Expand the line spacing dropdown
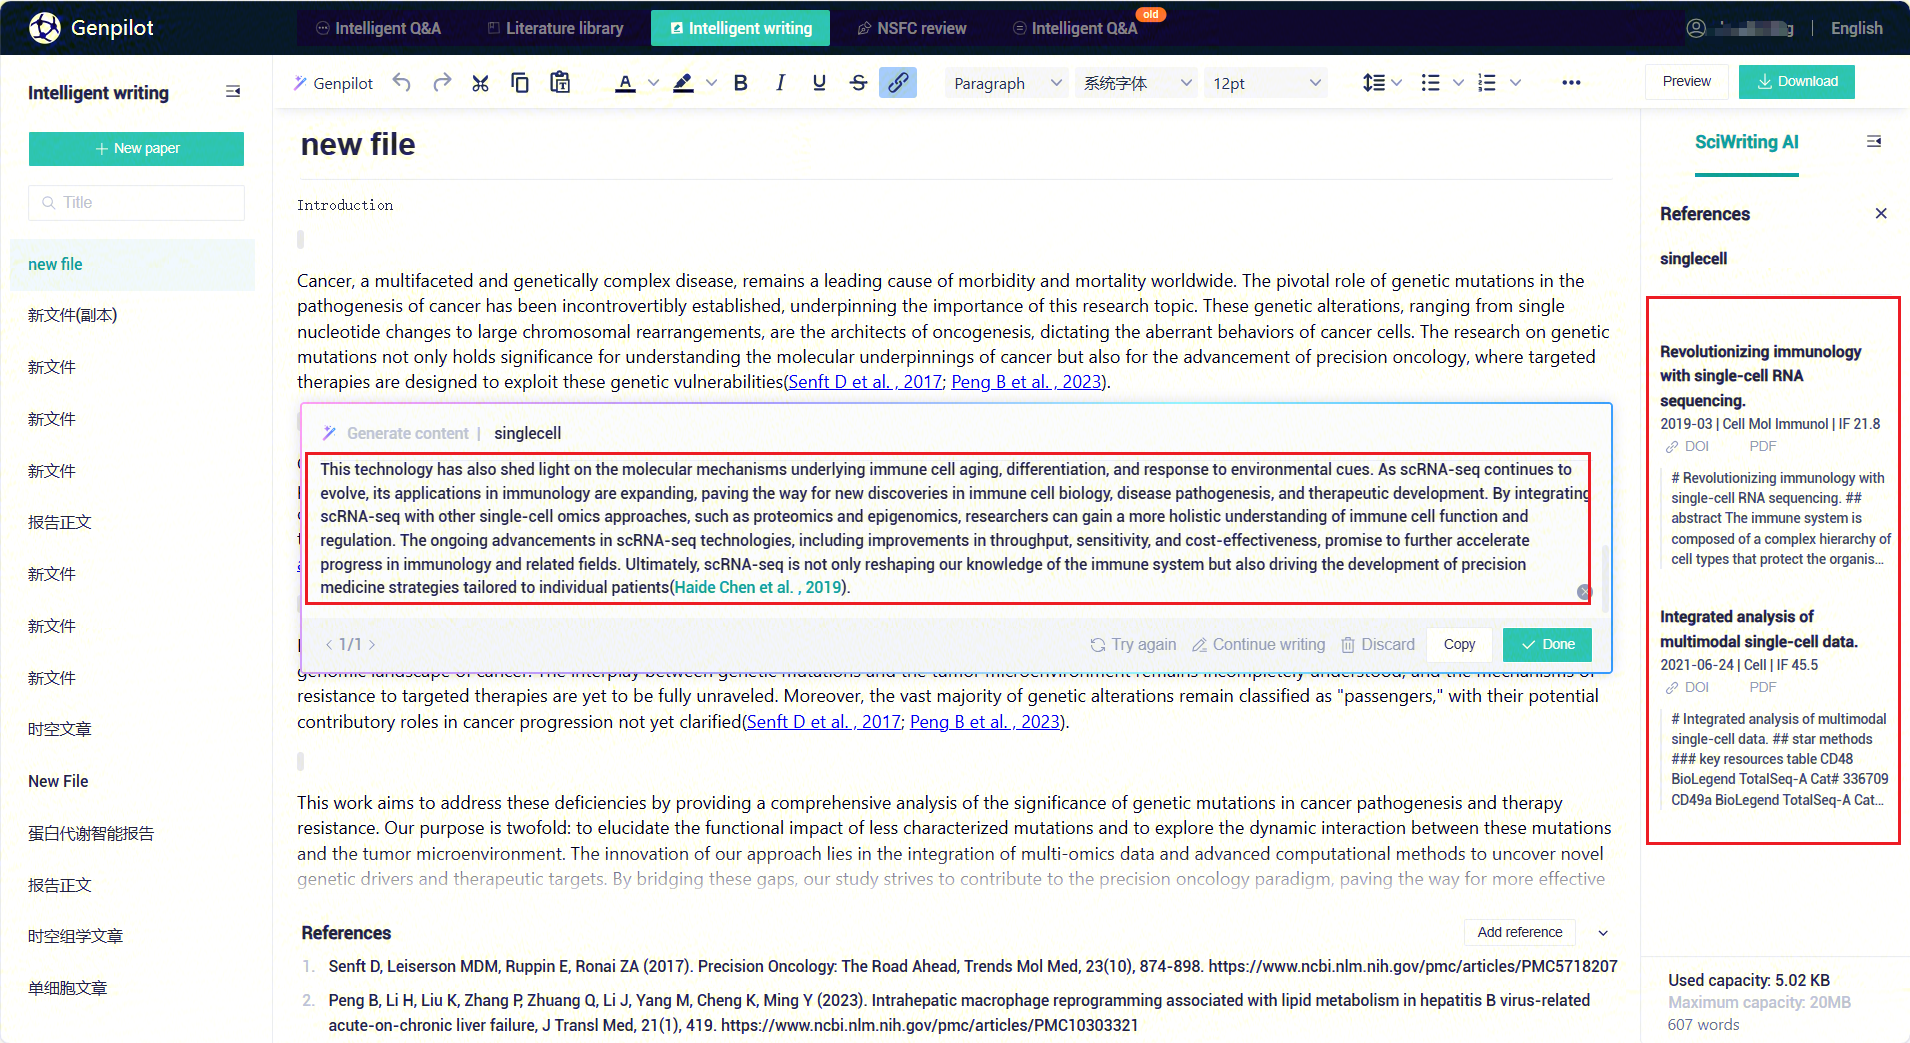The image size is (1910, 1043). [1396, 83]
